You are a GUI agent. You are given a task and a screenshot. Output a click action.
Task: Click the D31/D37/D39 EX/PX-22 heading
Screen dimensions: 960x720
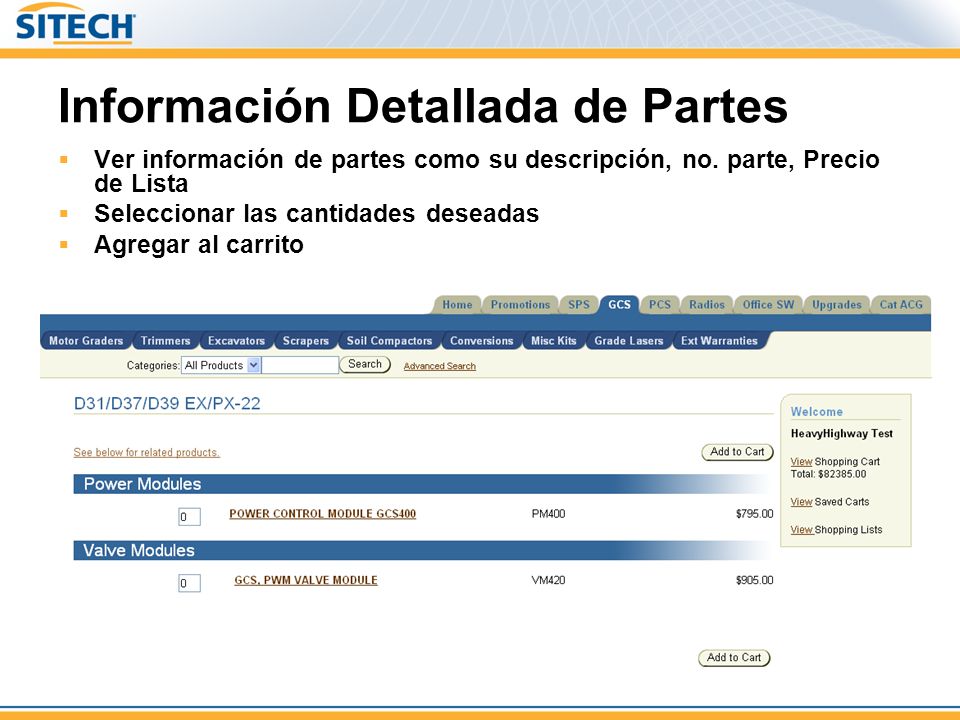click(x=167, y=403)
